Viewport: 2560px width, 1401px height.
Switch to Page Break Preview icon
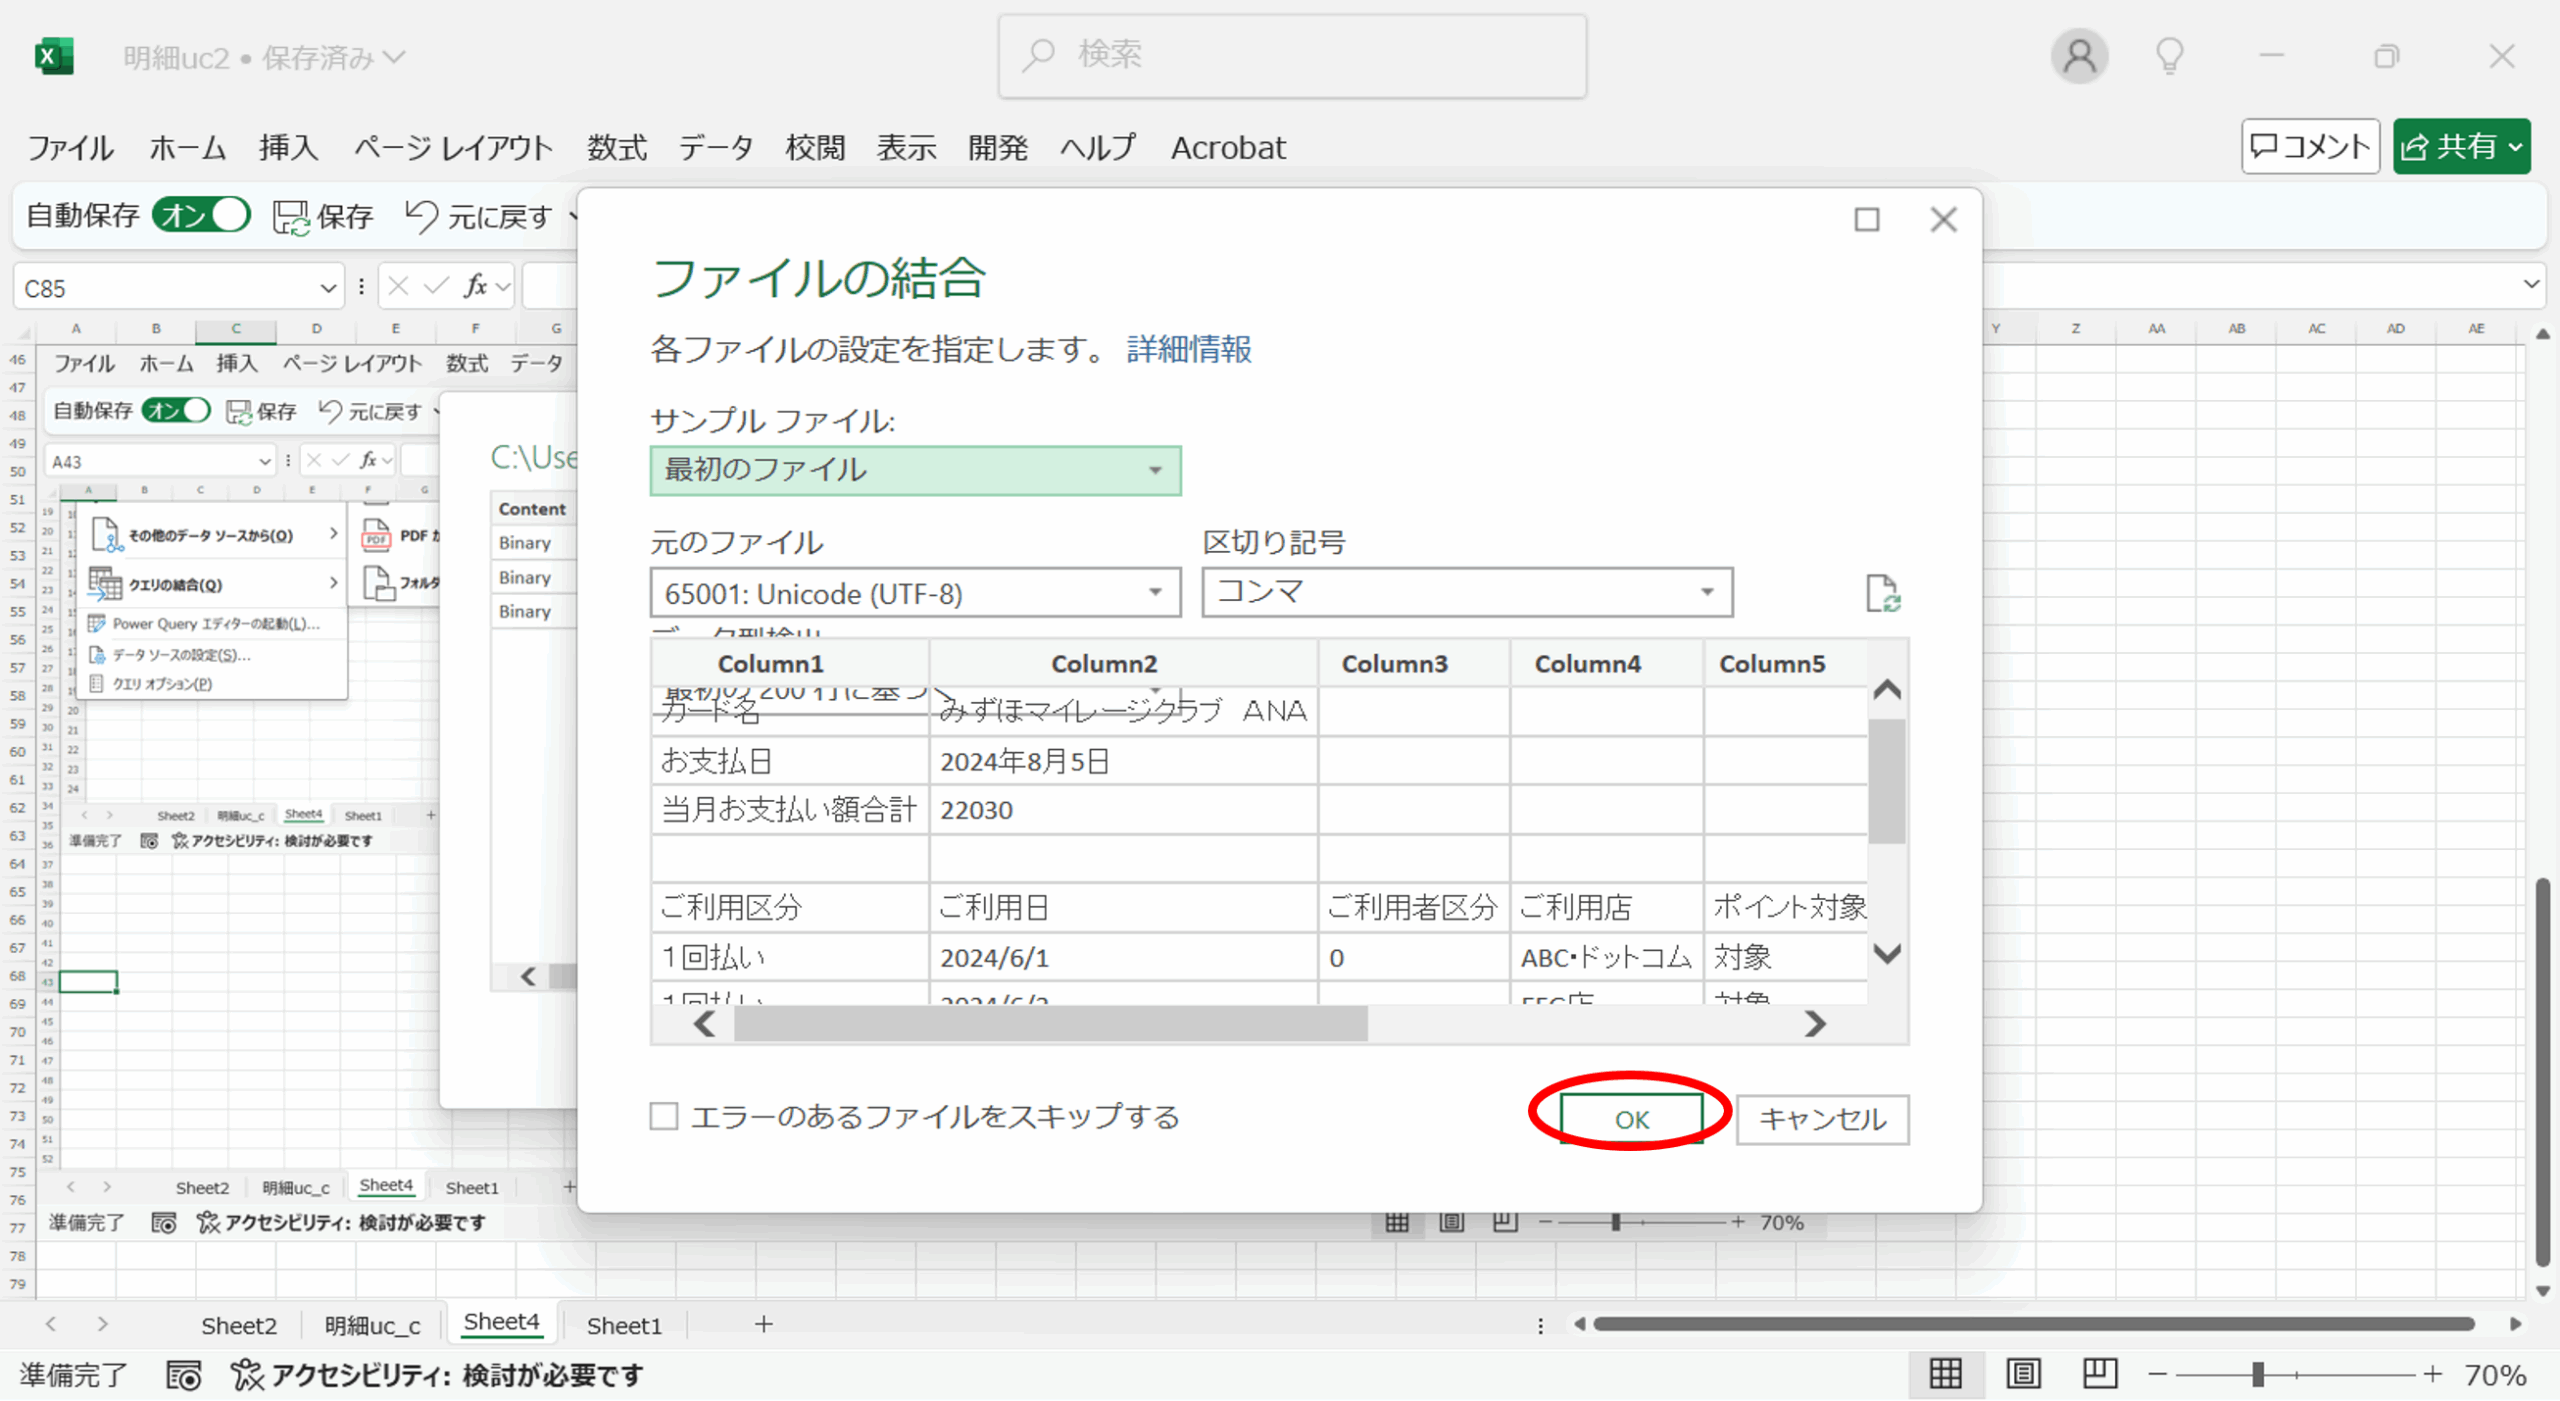(x=2100, y=1374)
